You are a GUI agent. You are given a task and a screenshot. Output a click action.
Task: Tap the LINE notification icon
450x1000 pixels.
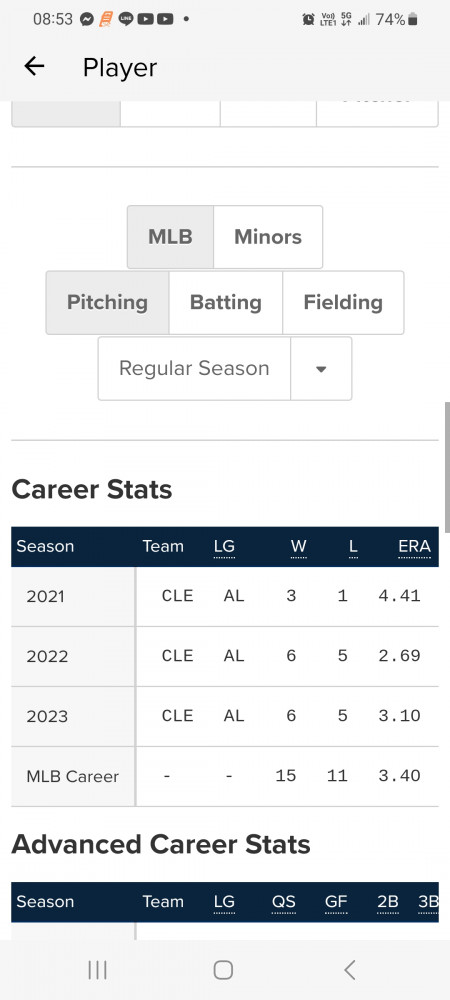point(126,19)
